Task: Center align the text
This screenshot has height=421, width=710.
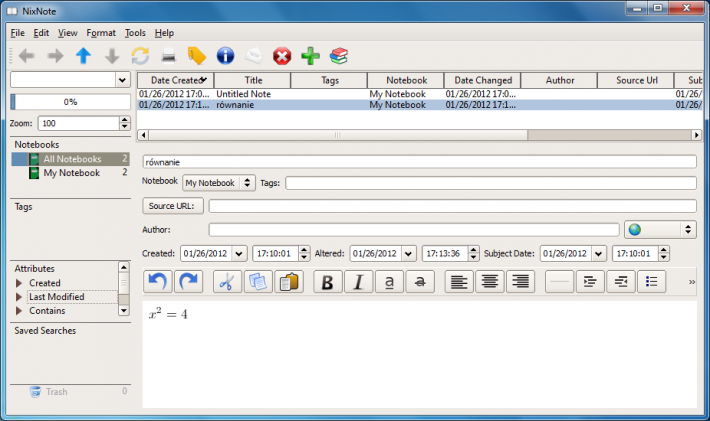Action: pos(489,282)
